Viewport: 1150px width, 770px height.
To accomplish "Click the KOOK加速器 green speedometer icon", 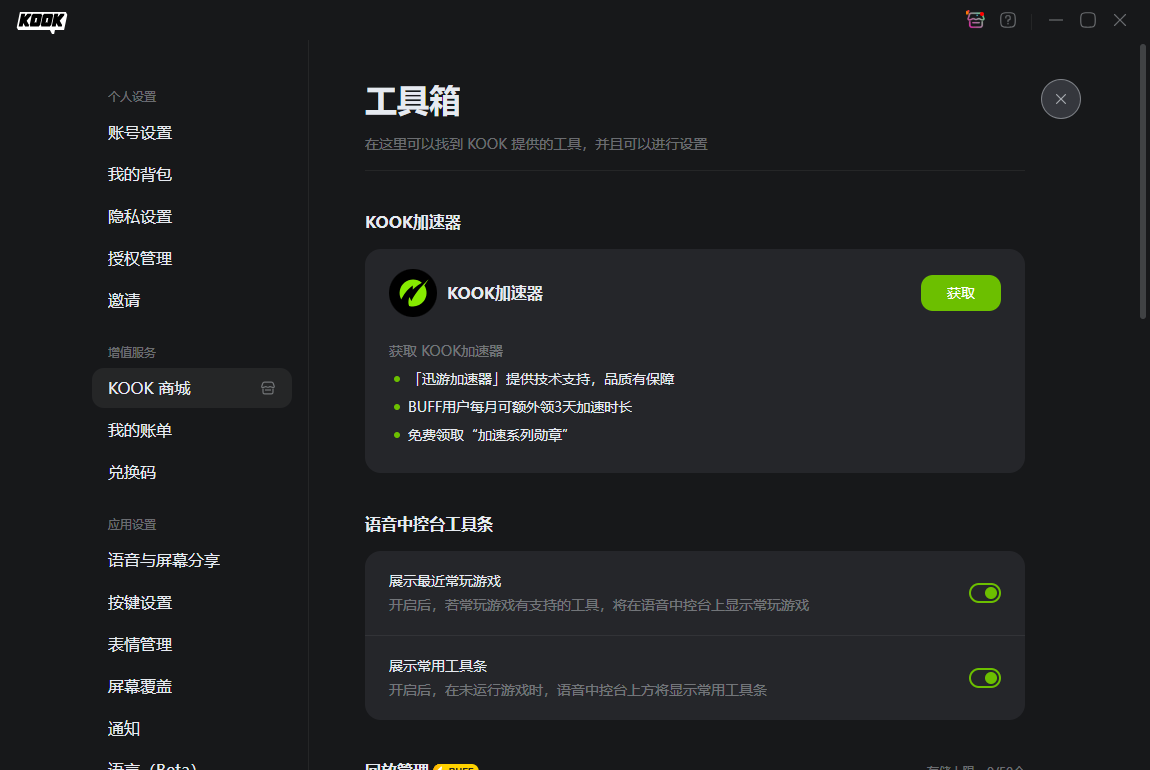I will pyautogui.click(x=413, y=293).
